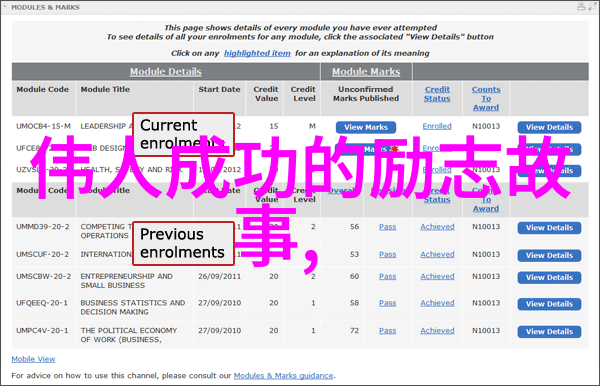
Task: Click the overall mark 60 for UMSCBW-20-2
Action: (x=354, y=276)
